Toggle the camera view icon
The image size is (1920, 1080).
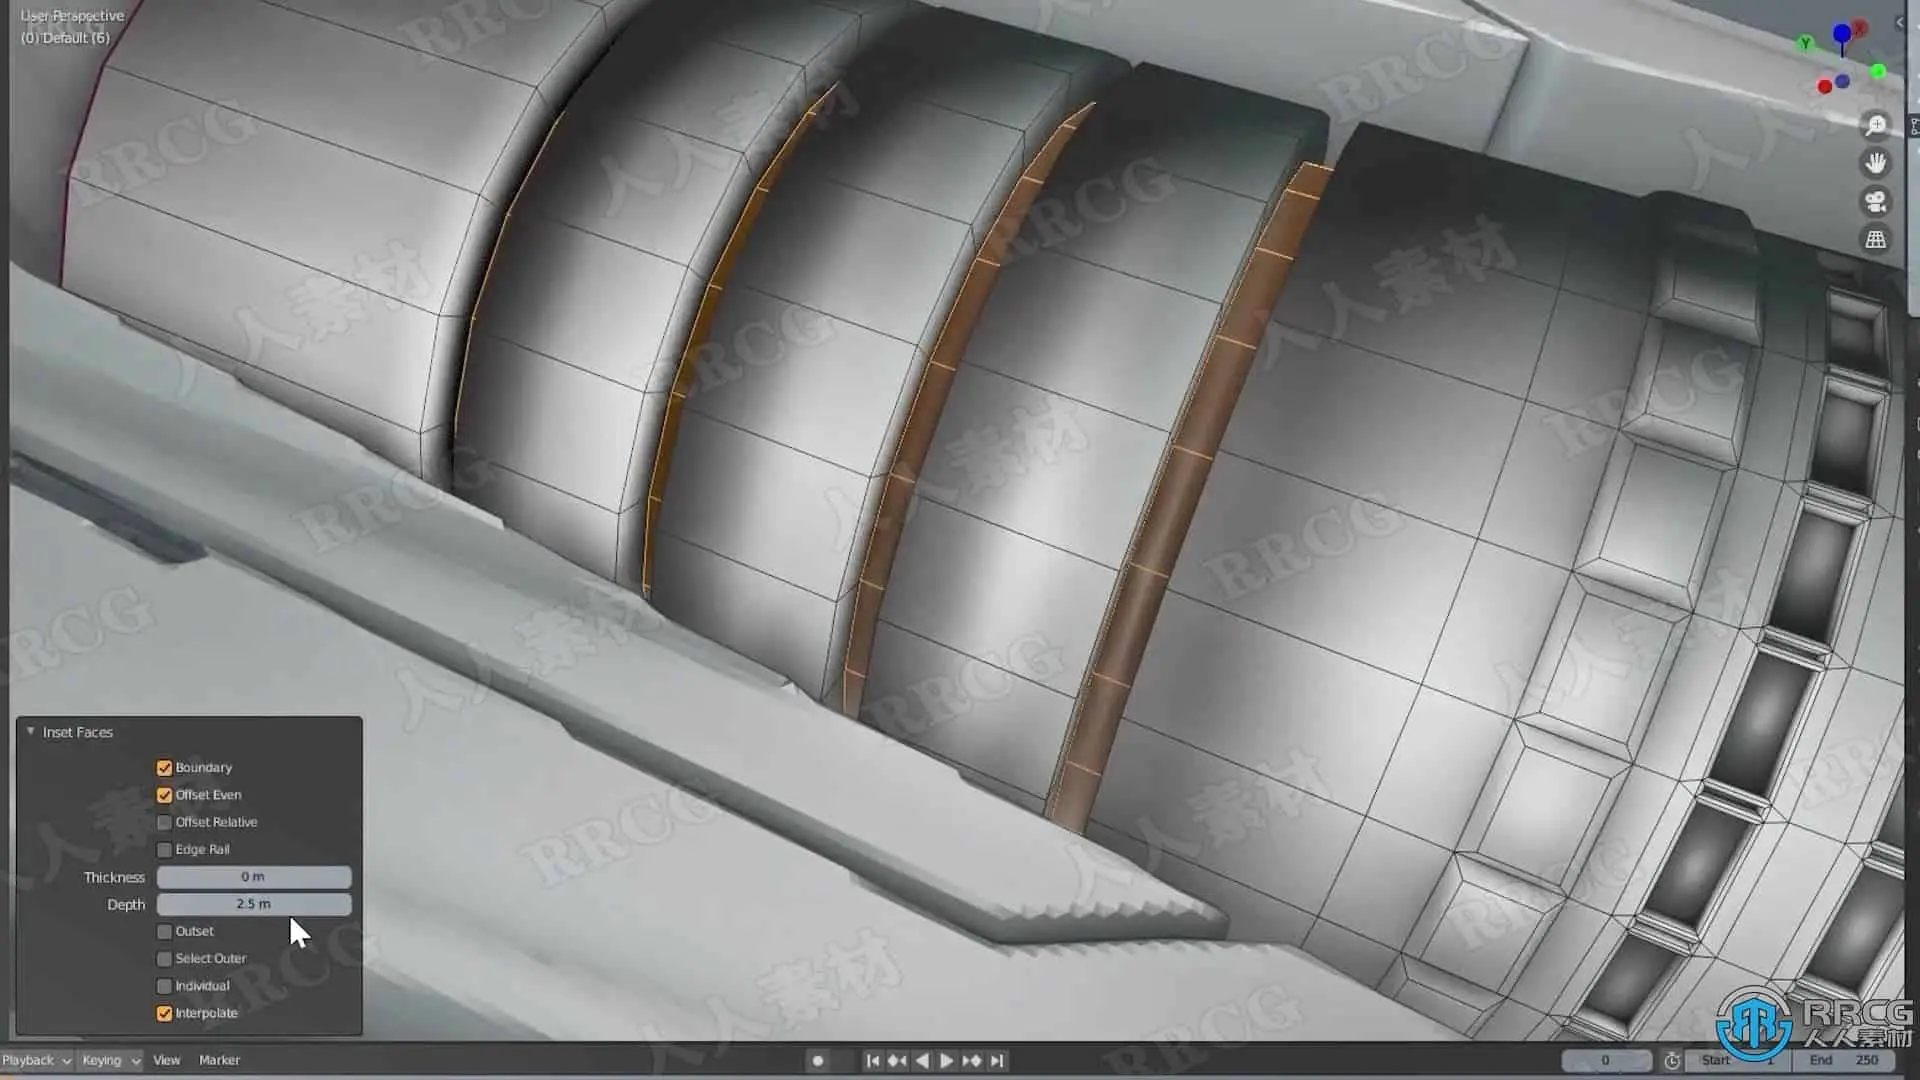[x=1876, y=202]
